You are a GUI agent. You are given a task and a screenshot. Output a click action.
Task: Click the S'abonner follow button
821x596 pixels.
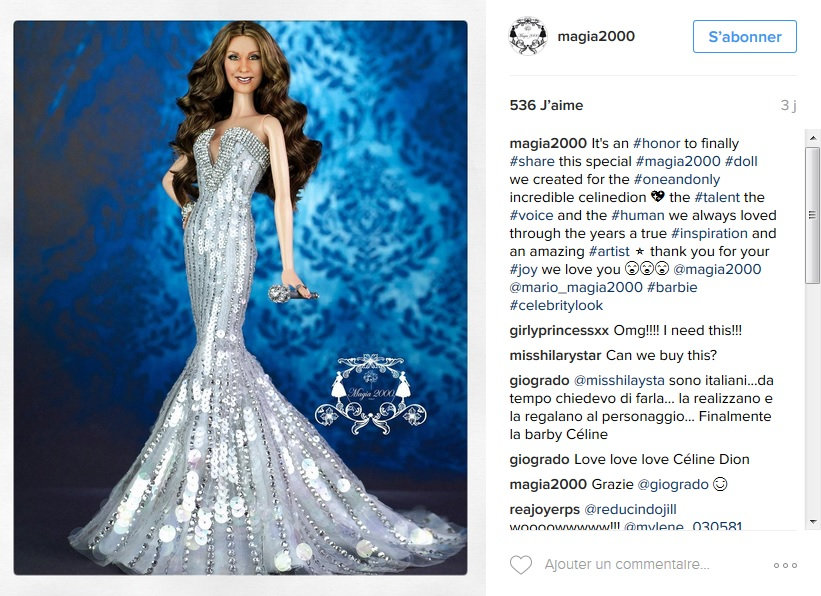coord(745,37)
